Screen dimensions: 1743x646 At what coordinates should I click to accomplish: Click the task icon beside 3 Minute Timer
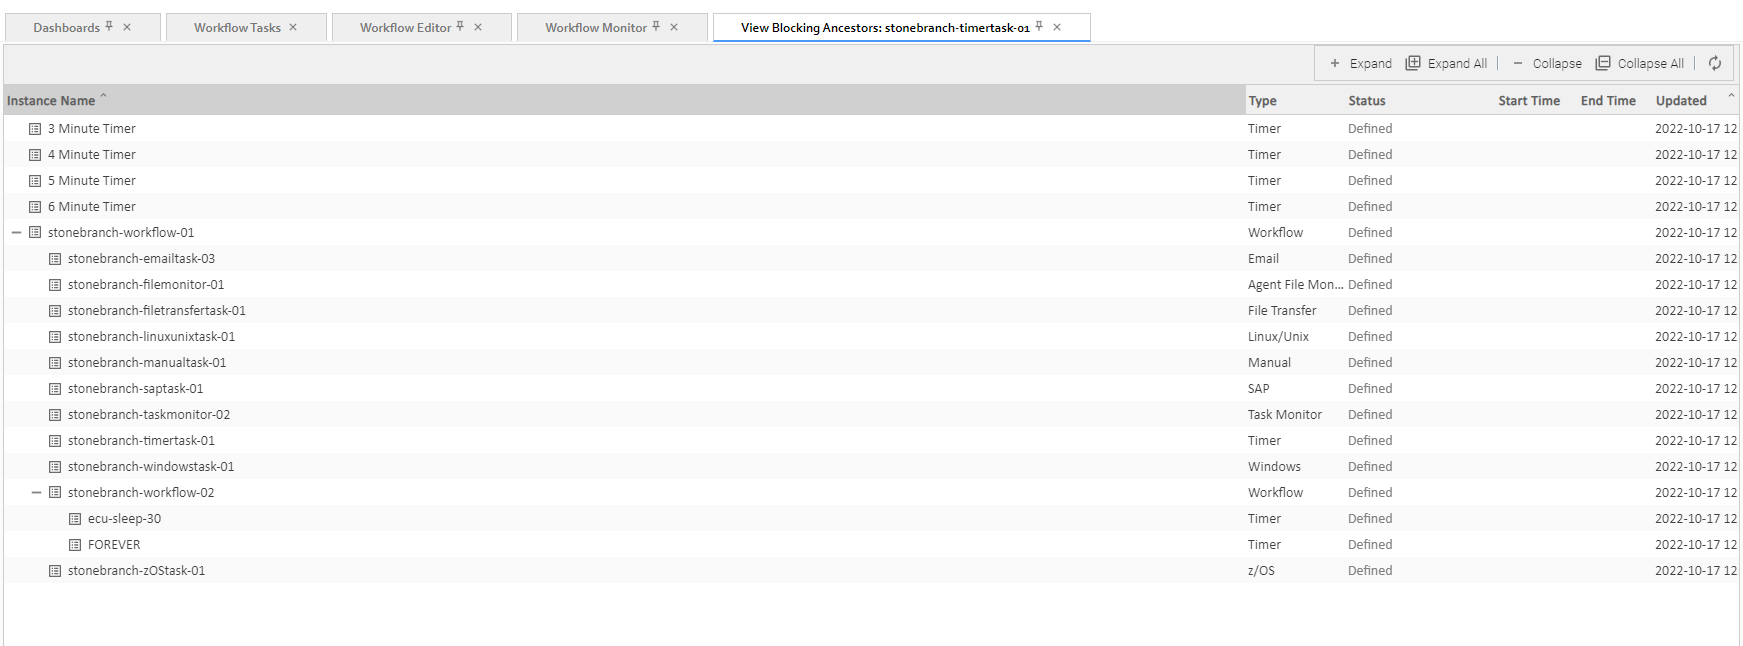(35, 129)
